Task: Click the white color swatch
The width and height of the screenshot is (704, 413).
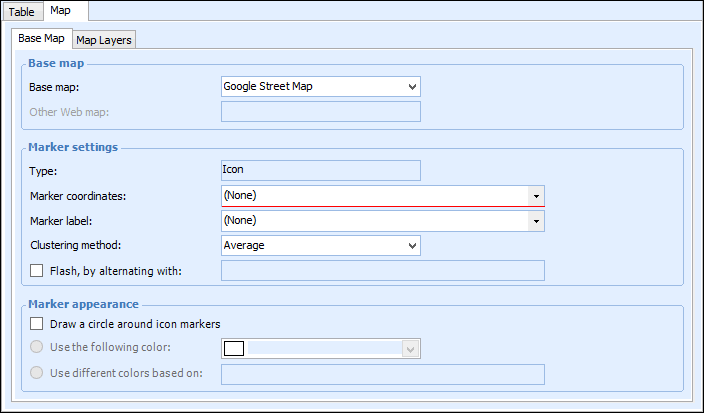Action: pos(234,349)
